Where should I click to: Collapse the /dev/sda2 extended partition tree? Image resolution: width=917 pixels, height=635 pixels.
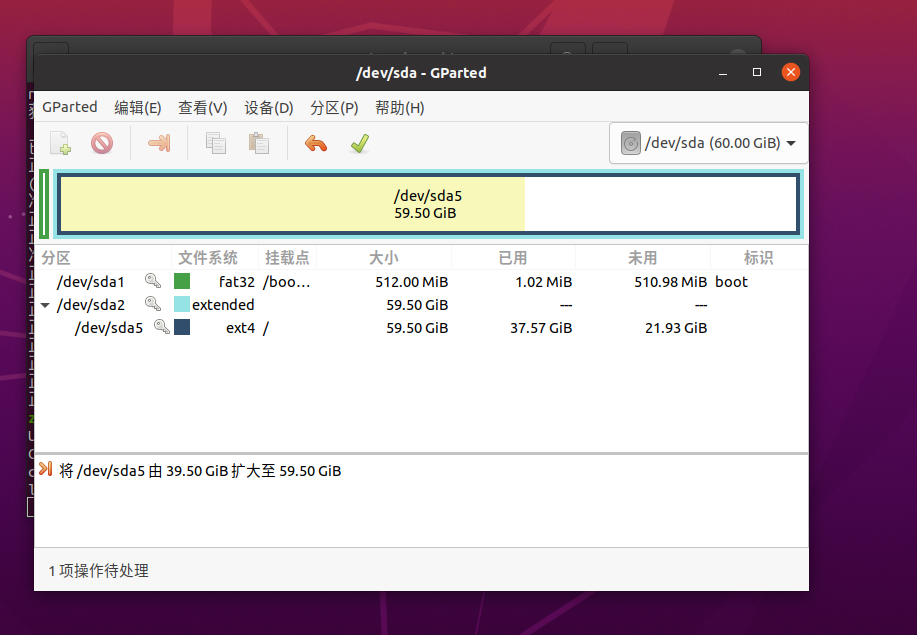tap(45, 305)
